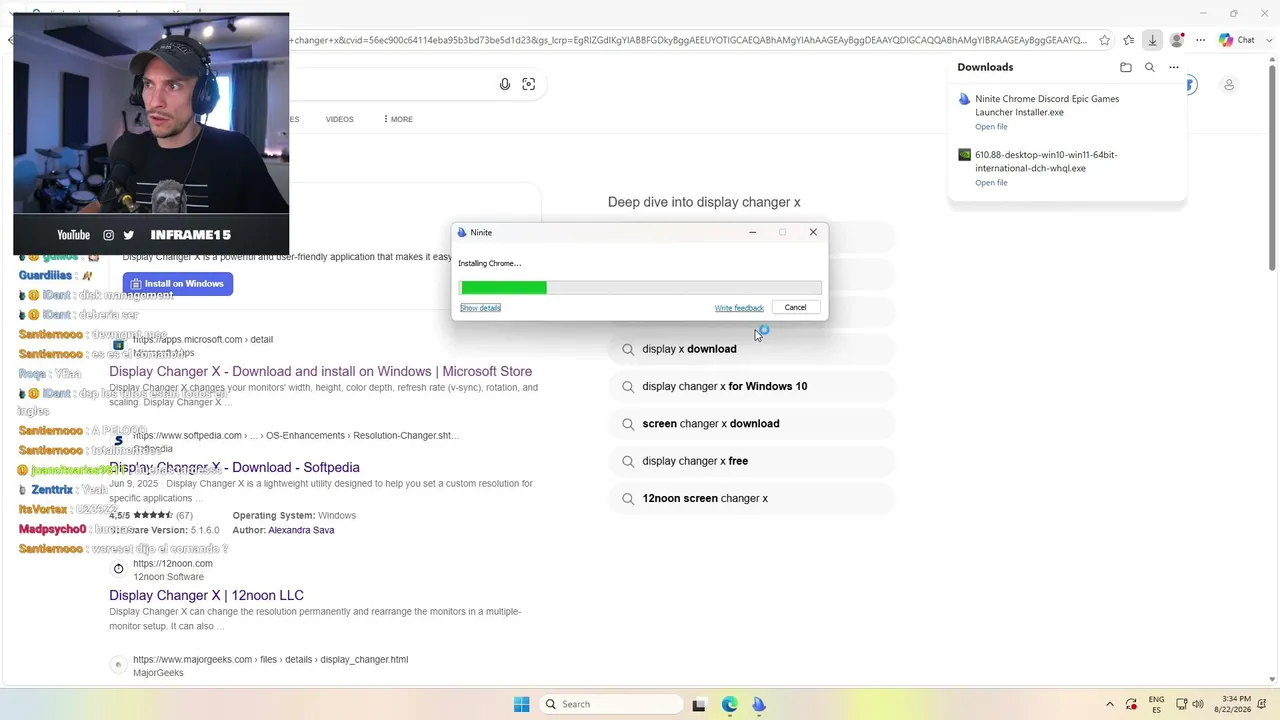Screen dimensions: 1280x720
Task: Open the Edge favorites list icon
Action: 1128,40
